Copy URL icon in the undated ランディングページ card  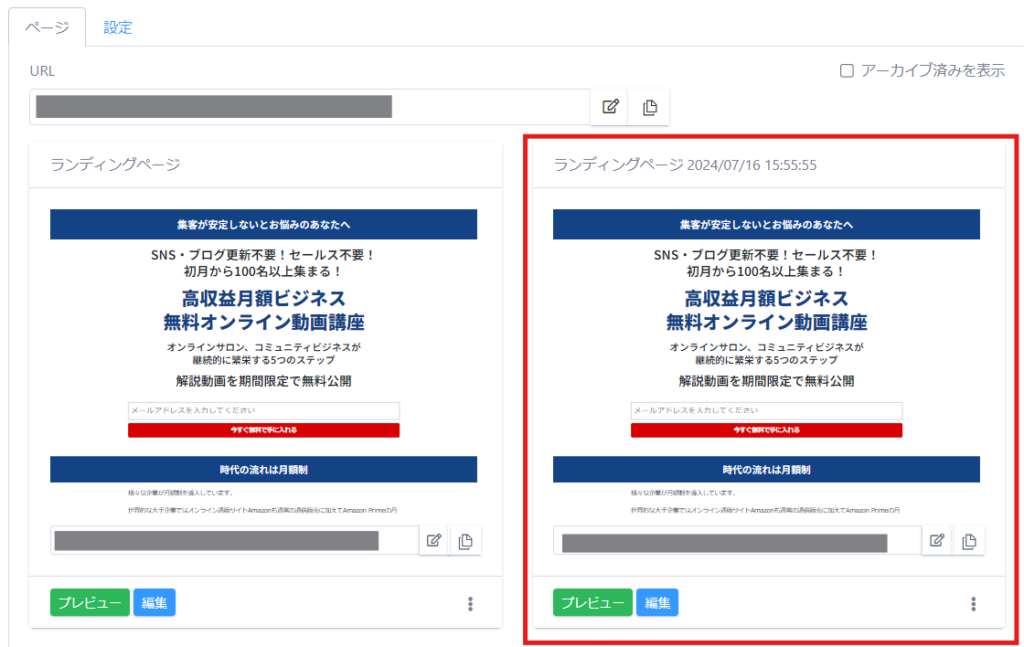coord(466,541)
